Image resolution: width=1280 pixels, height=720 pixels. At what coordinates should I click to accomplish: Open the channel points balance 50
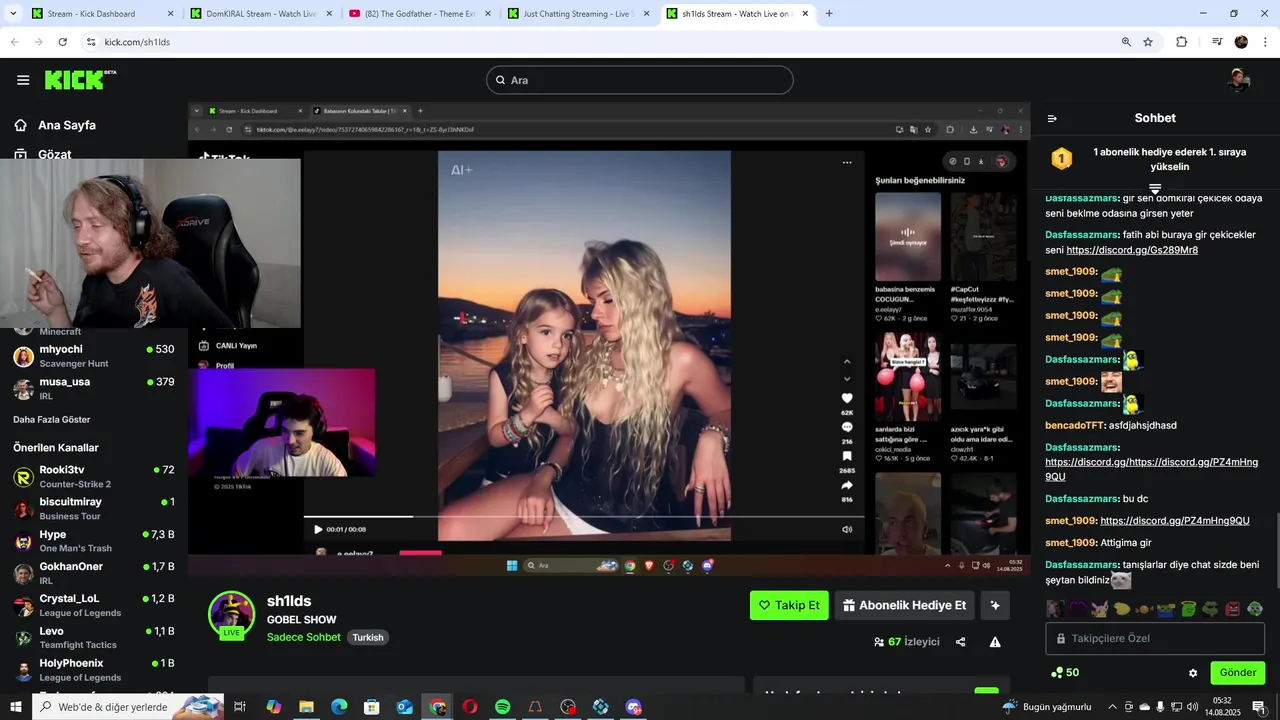[x=1065, y=673]
